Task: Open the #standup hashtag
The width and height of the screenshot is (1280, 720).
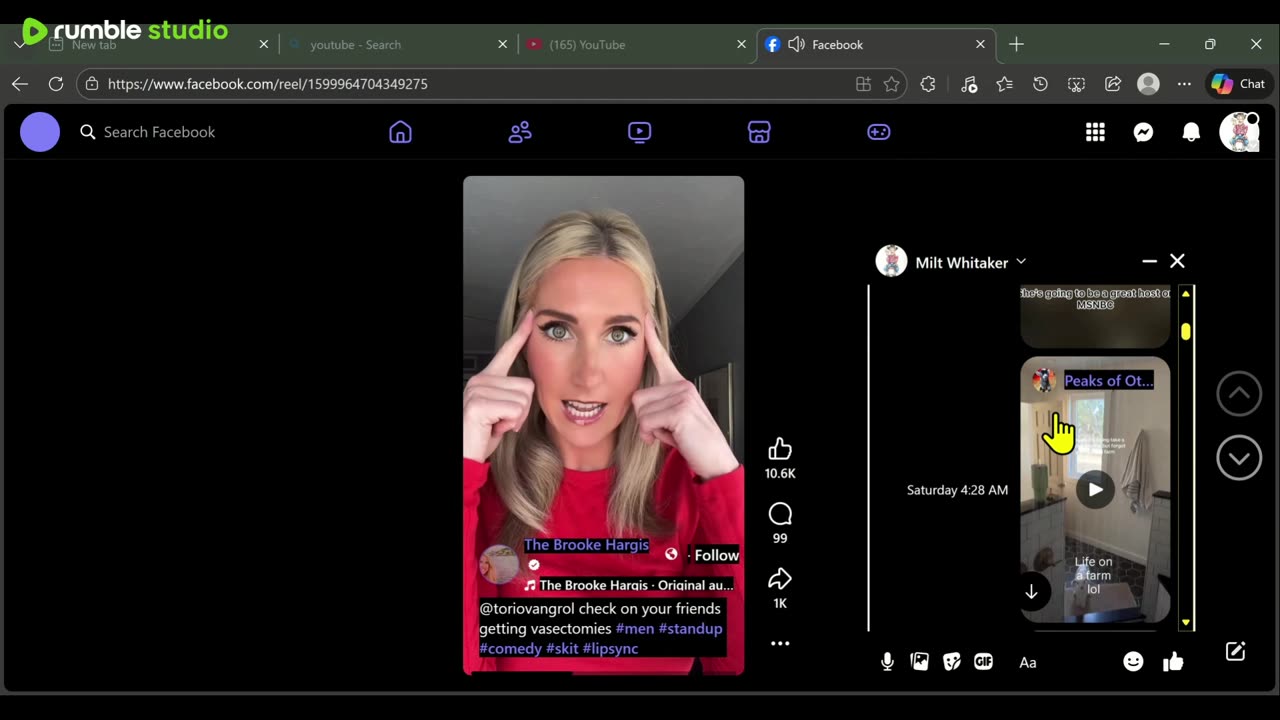Action: tap(690, 629)
